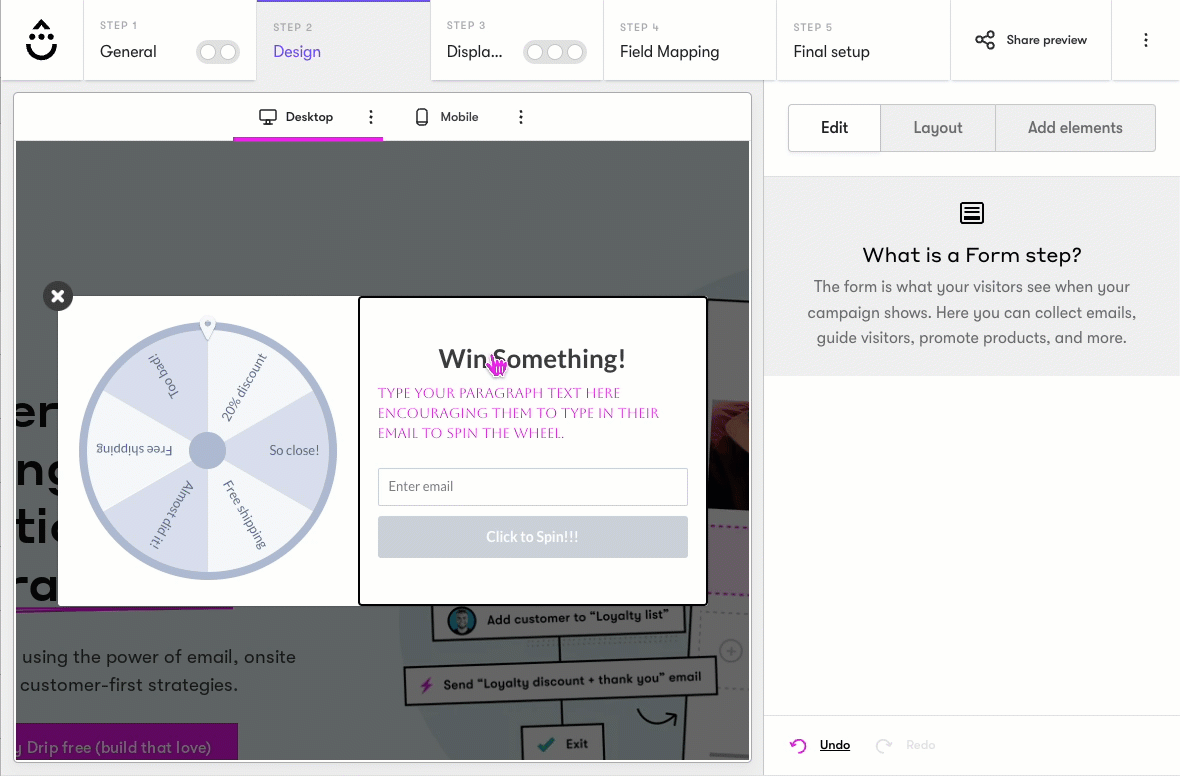
Task: Open the Step 2 Design tab
Action: pyautogui.click(x=343, y=40)
